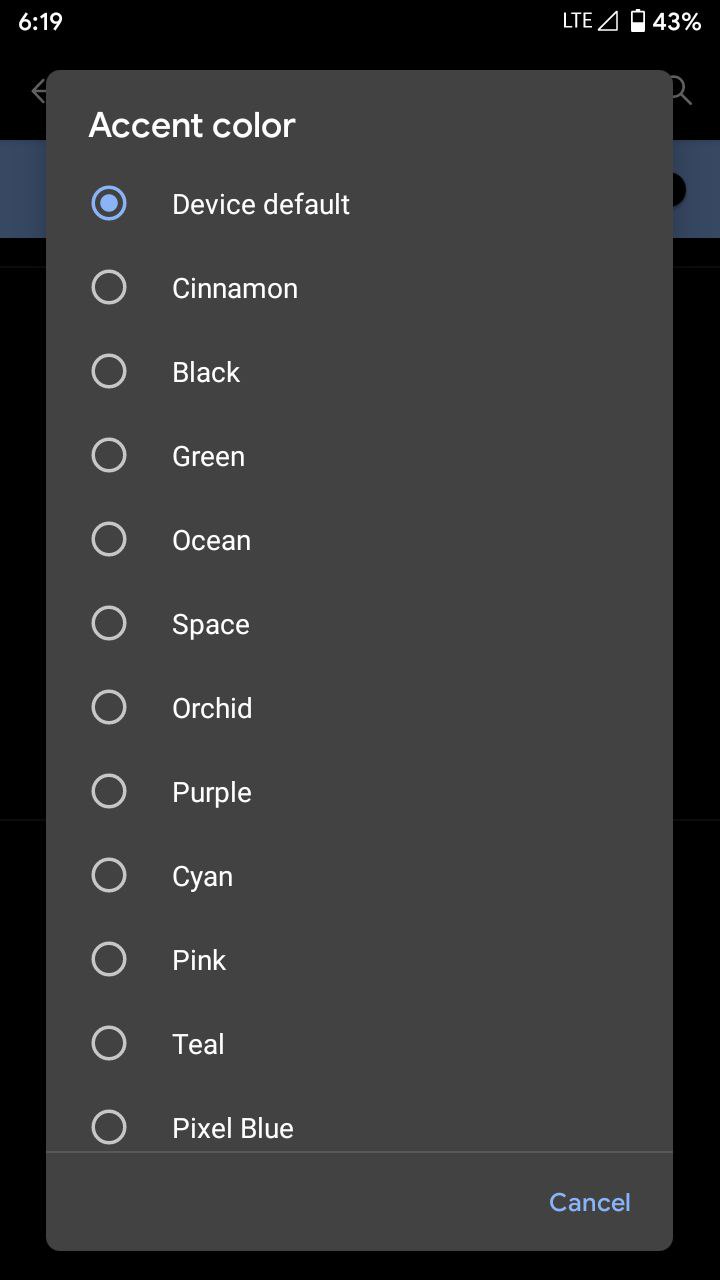This screenshot has height=1280, width=720.
Task: Cancel the Accent color dialog
Action: pyautogui.click(x=590, y=1202)
